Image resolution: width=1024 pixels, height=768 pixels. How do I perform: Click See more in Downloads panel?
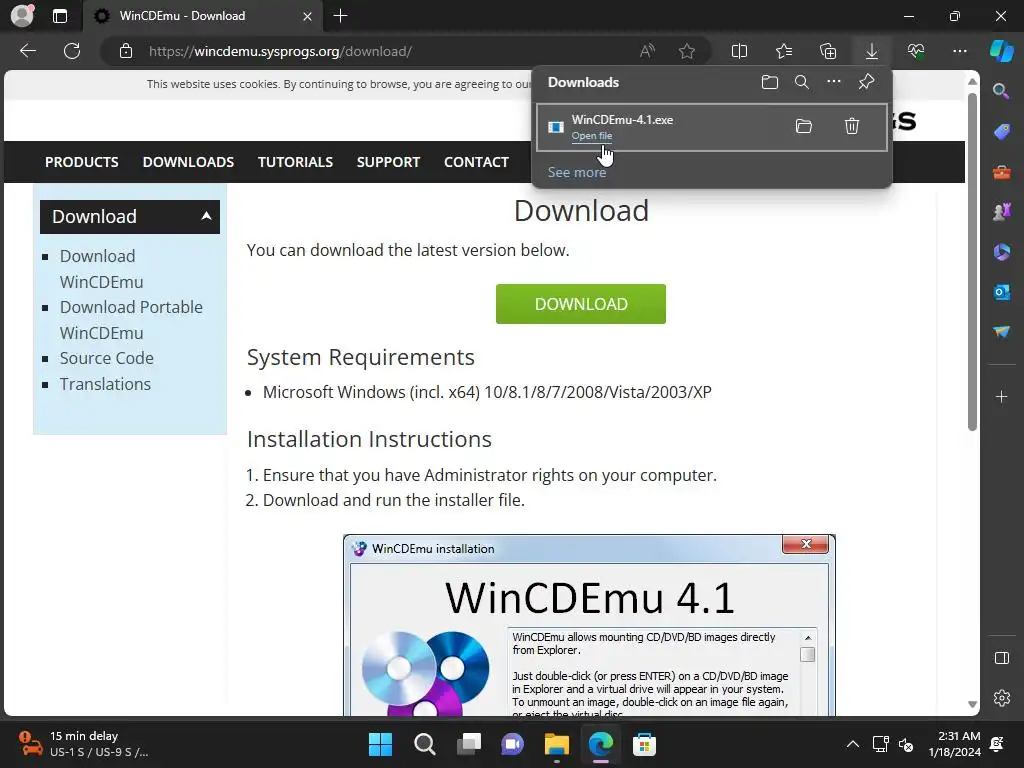pyautogui.click(x=577, y=172)
